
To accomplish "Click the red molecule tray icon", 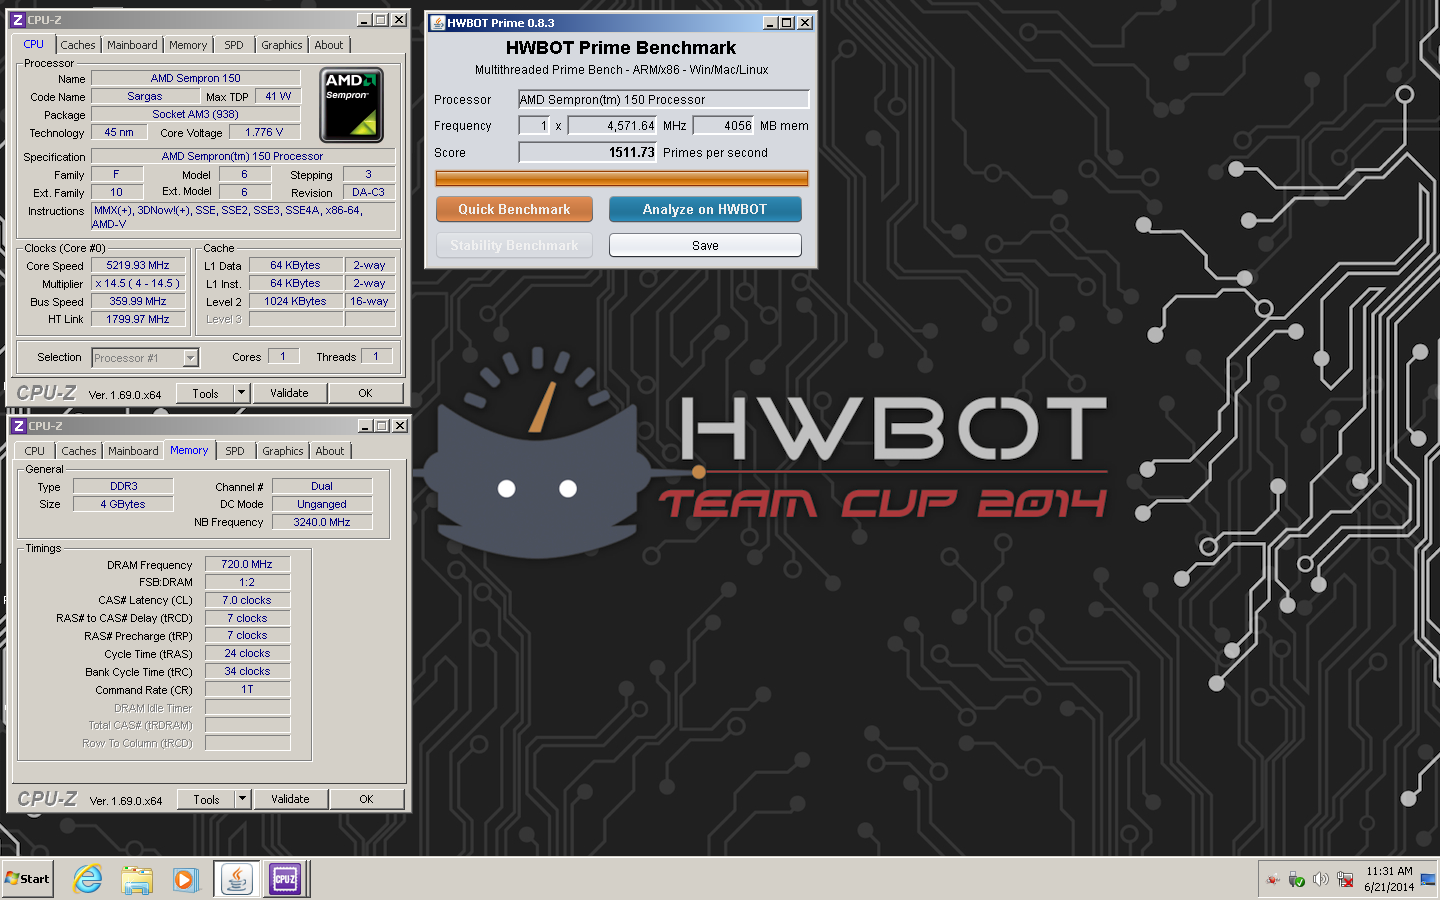I will coord(1272,880).
